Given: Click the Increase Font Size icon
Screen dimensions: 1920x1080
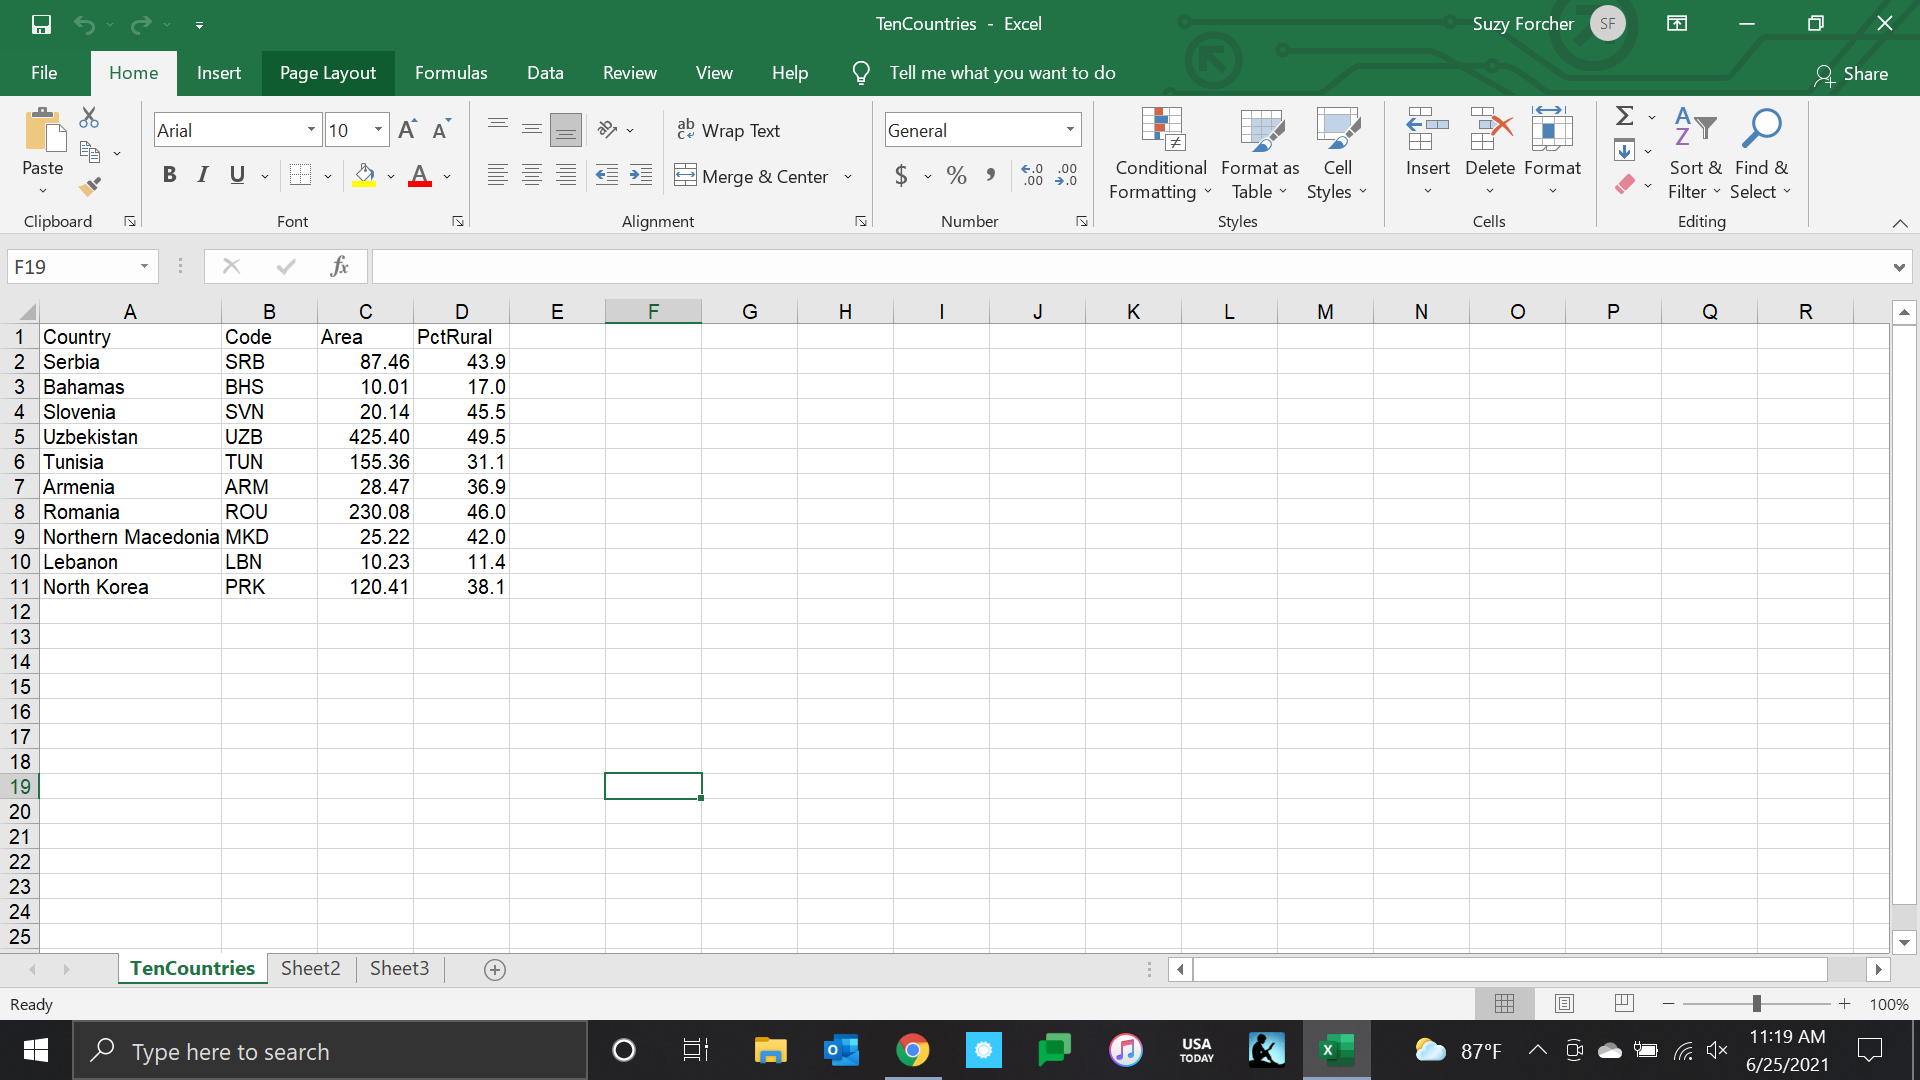Looking at the screenshot, I should [x=407, y=130].
